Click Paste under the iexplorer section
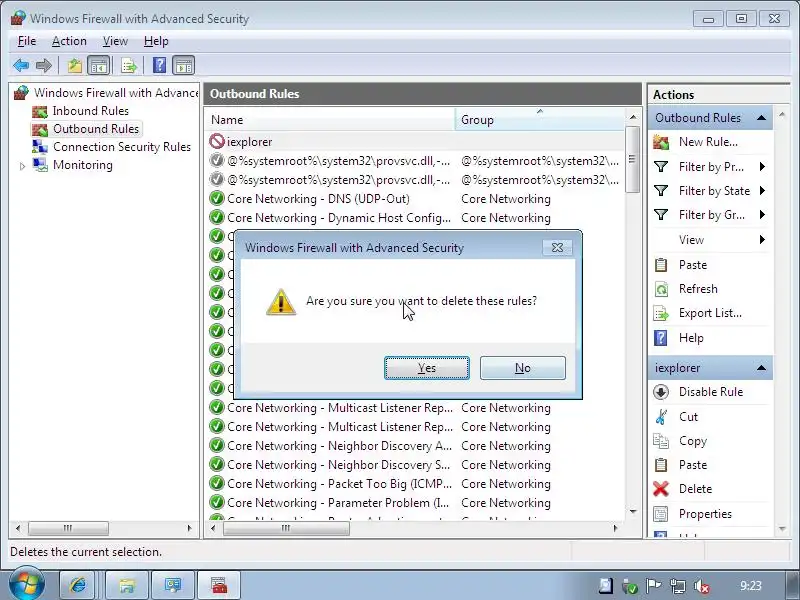Screen dimensions: 800x600 click(693, 465)
